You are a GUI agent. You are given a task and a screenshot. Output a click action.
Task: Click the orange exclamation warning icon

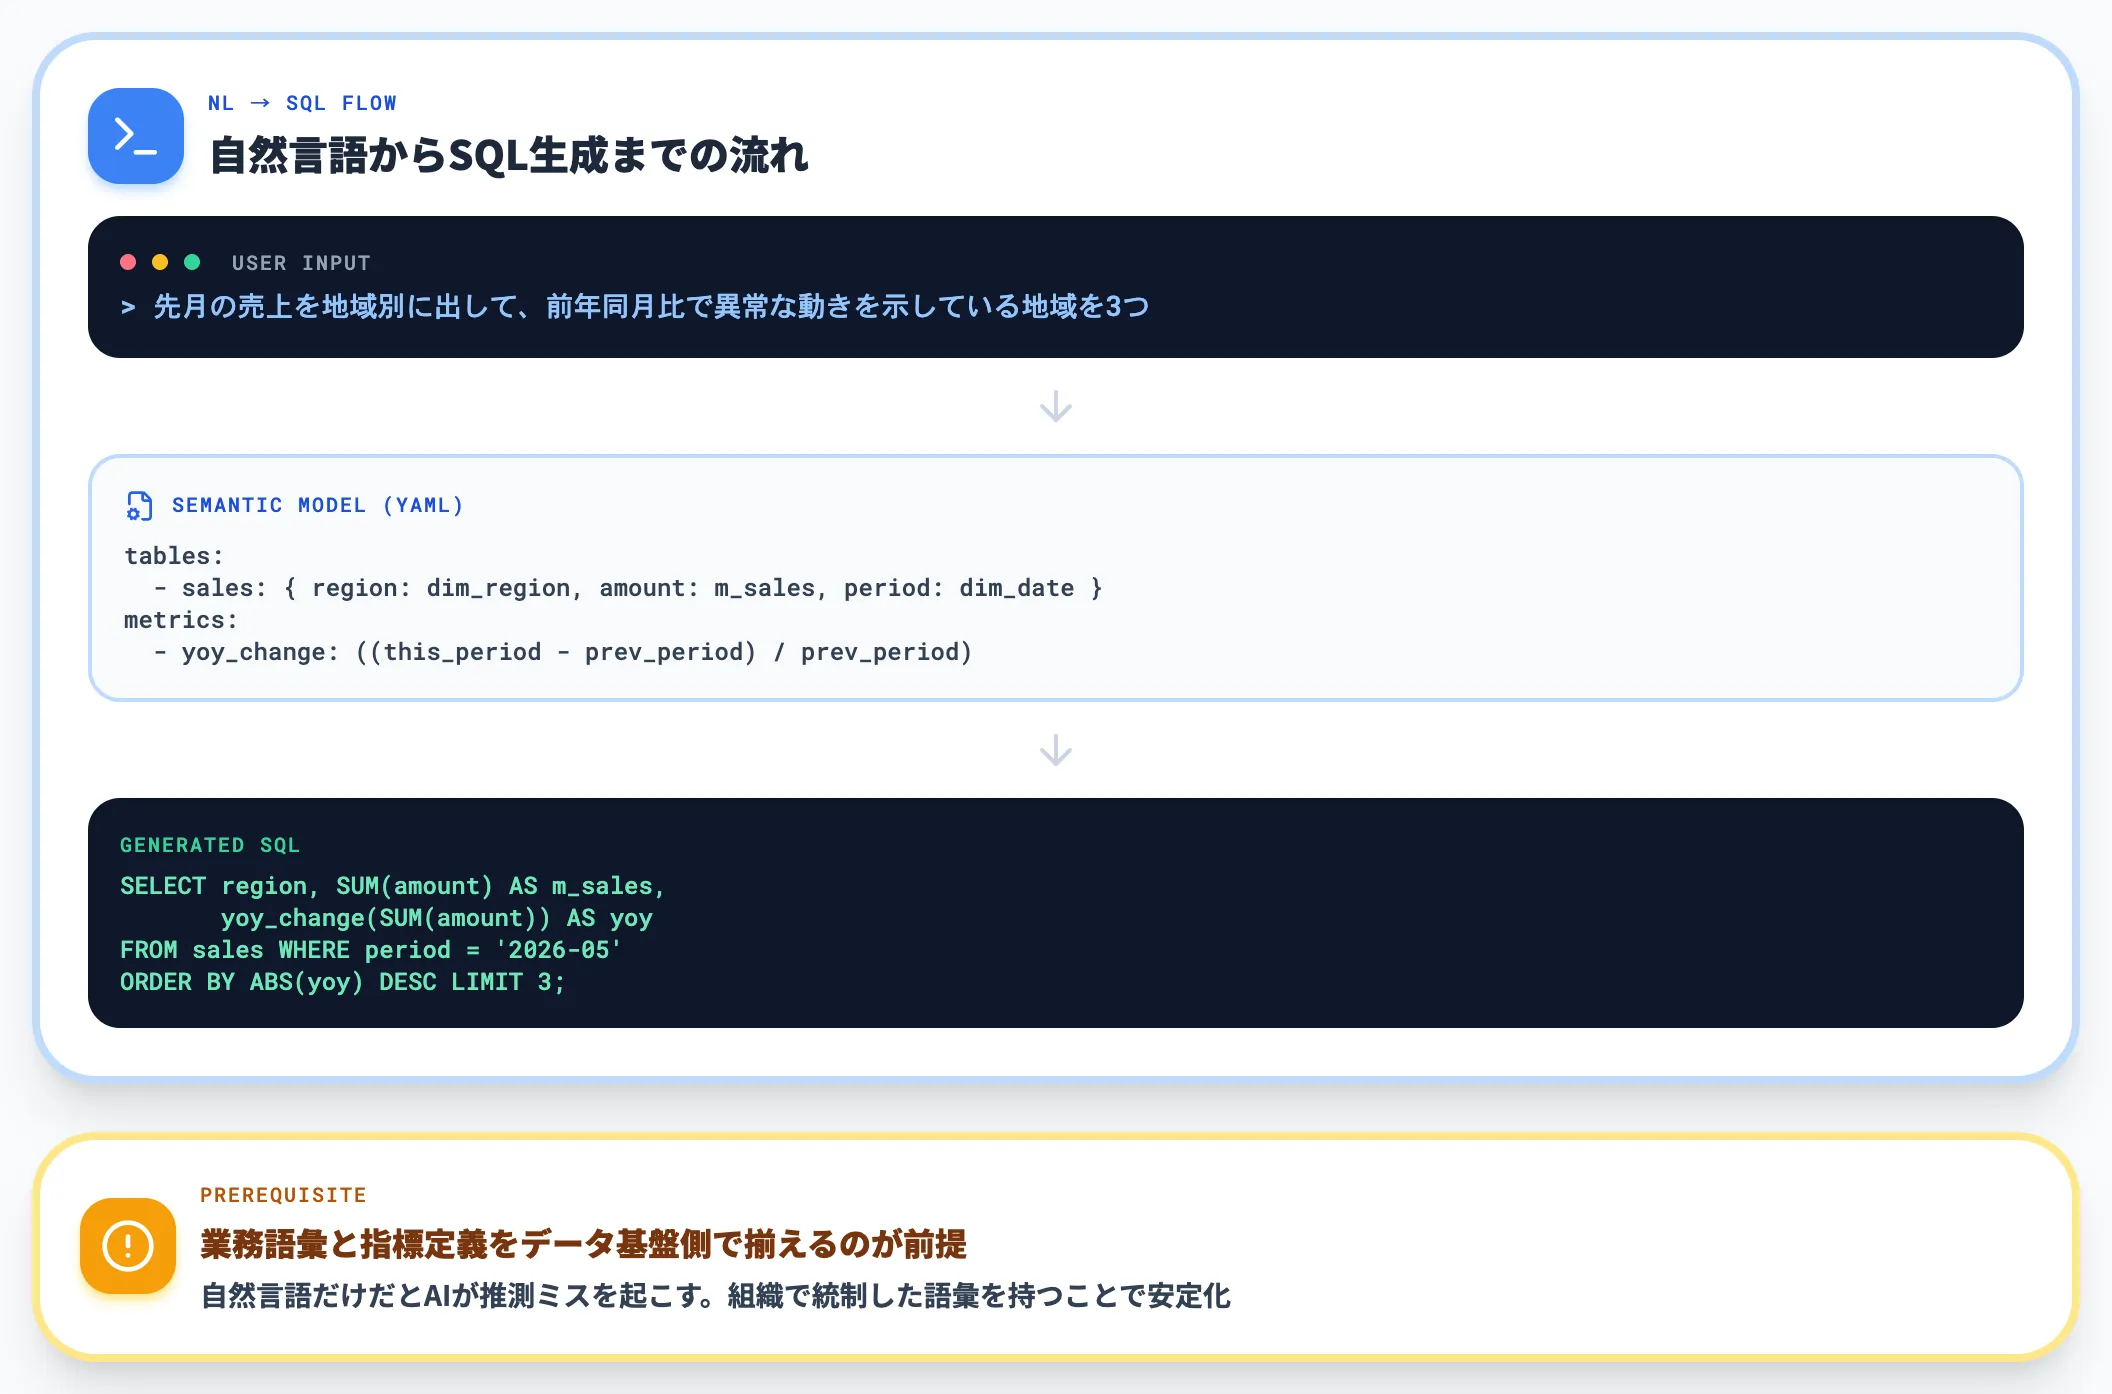(x=128, y=1246)
